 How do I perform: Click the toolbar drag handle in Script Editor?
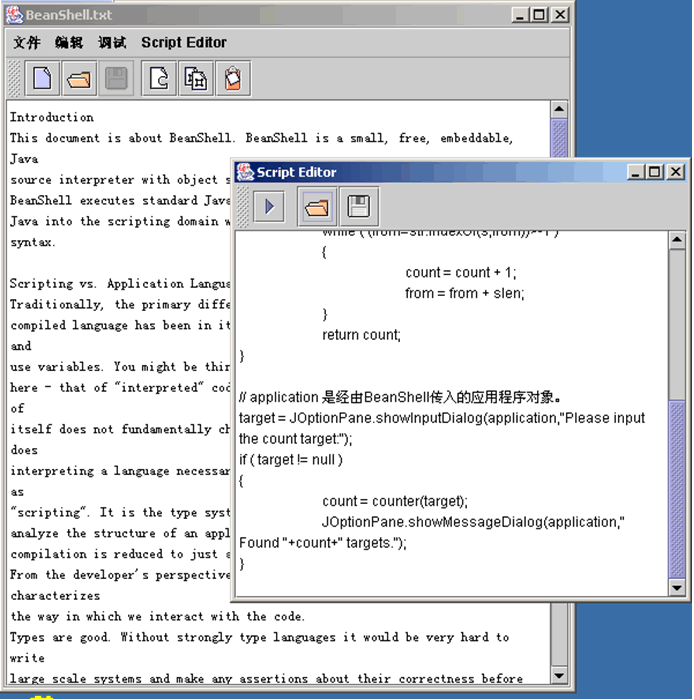click(242, 207)
